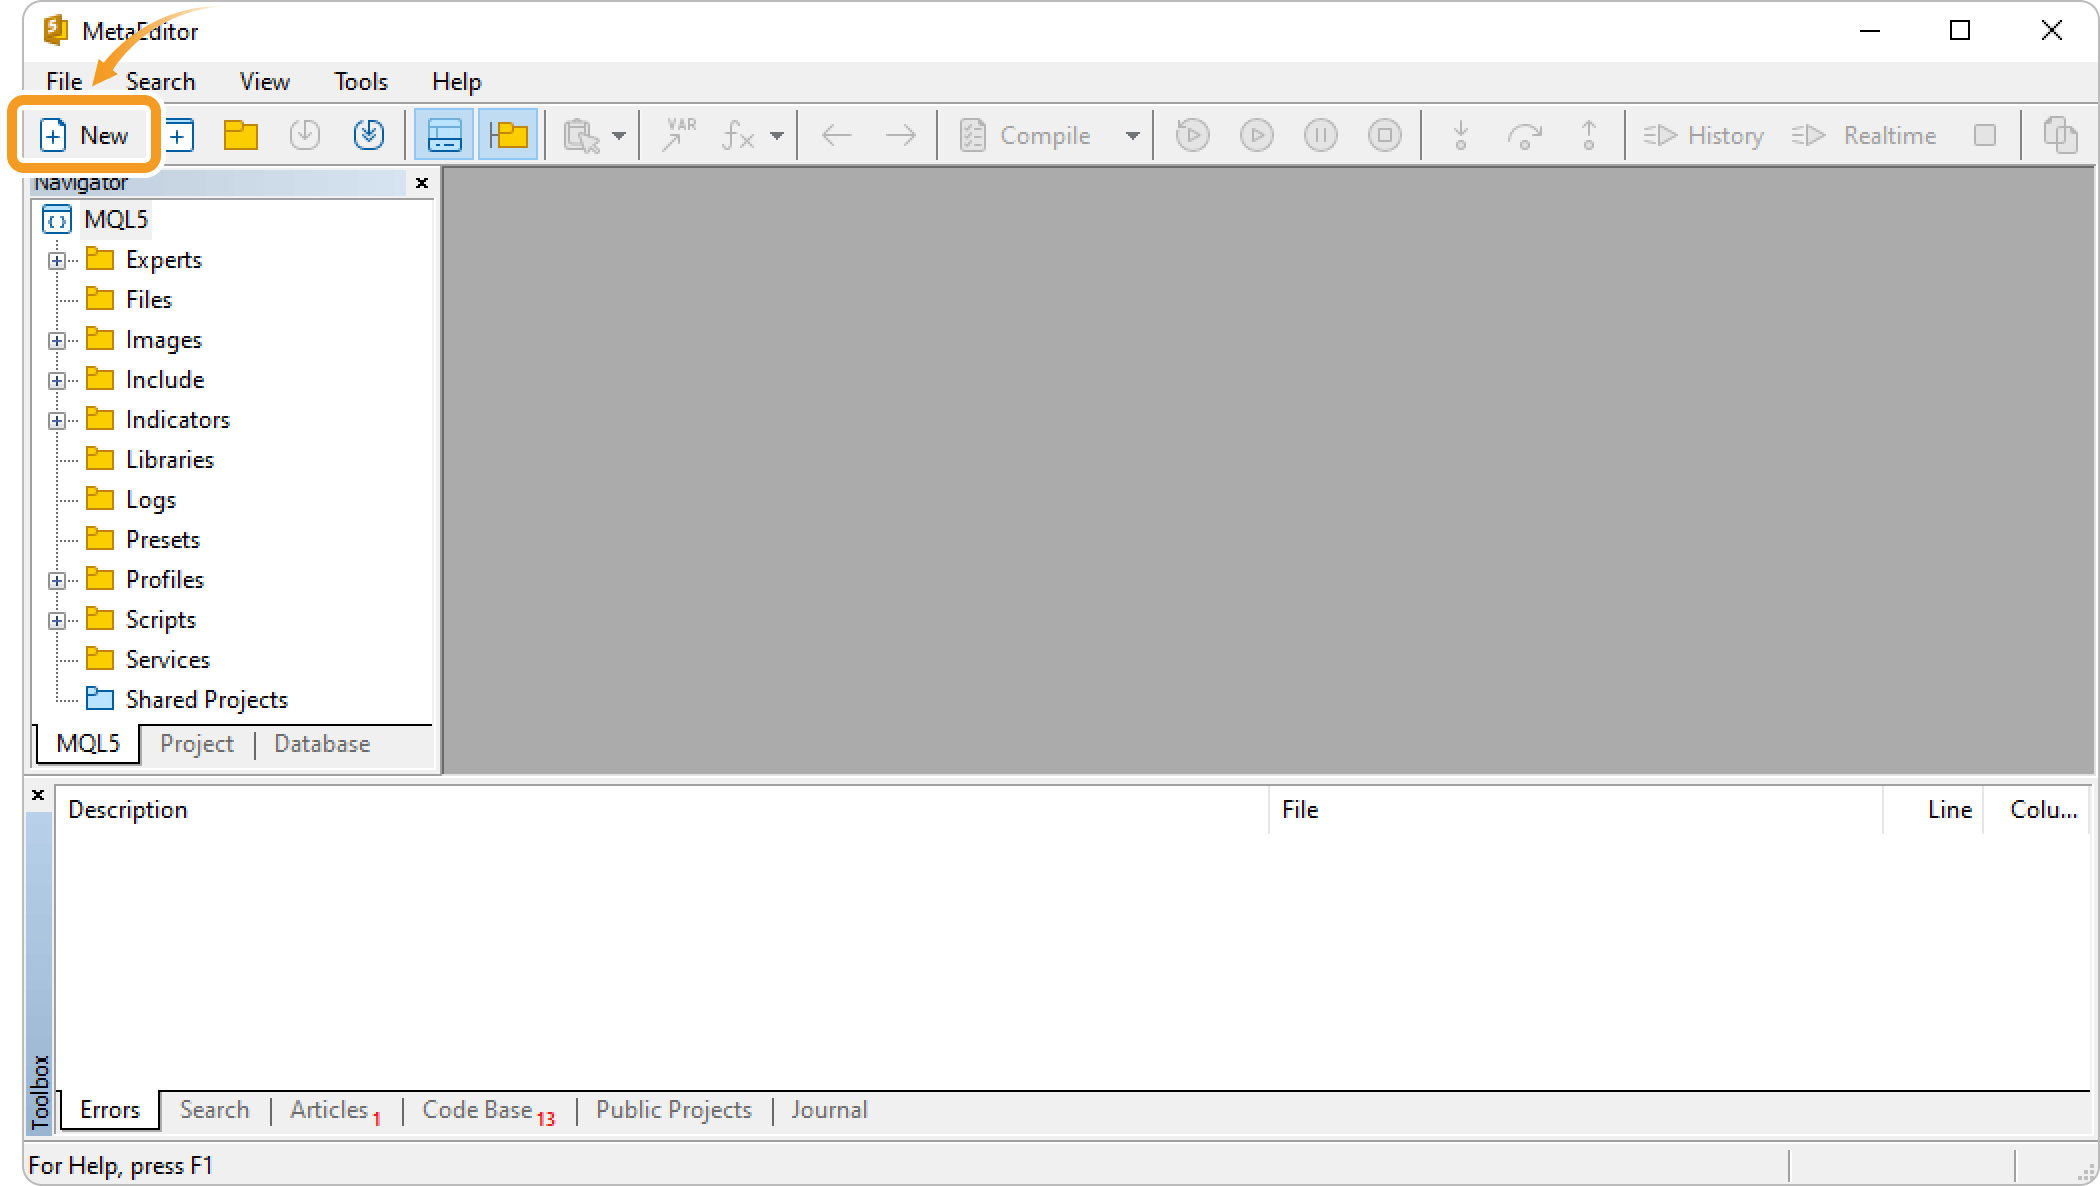The height and width of the screenshot is (1186, 2100).
Task: Expand the Scripts folder
Action: coord(57,621)
